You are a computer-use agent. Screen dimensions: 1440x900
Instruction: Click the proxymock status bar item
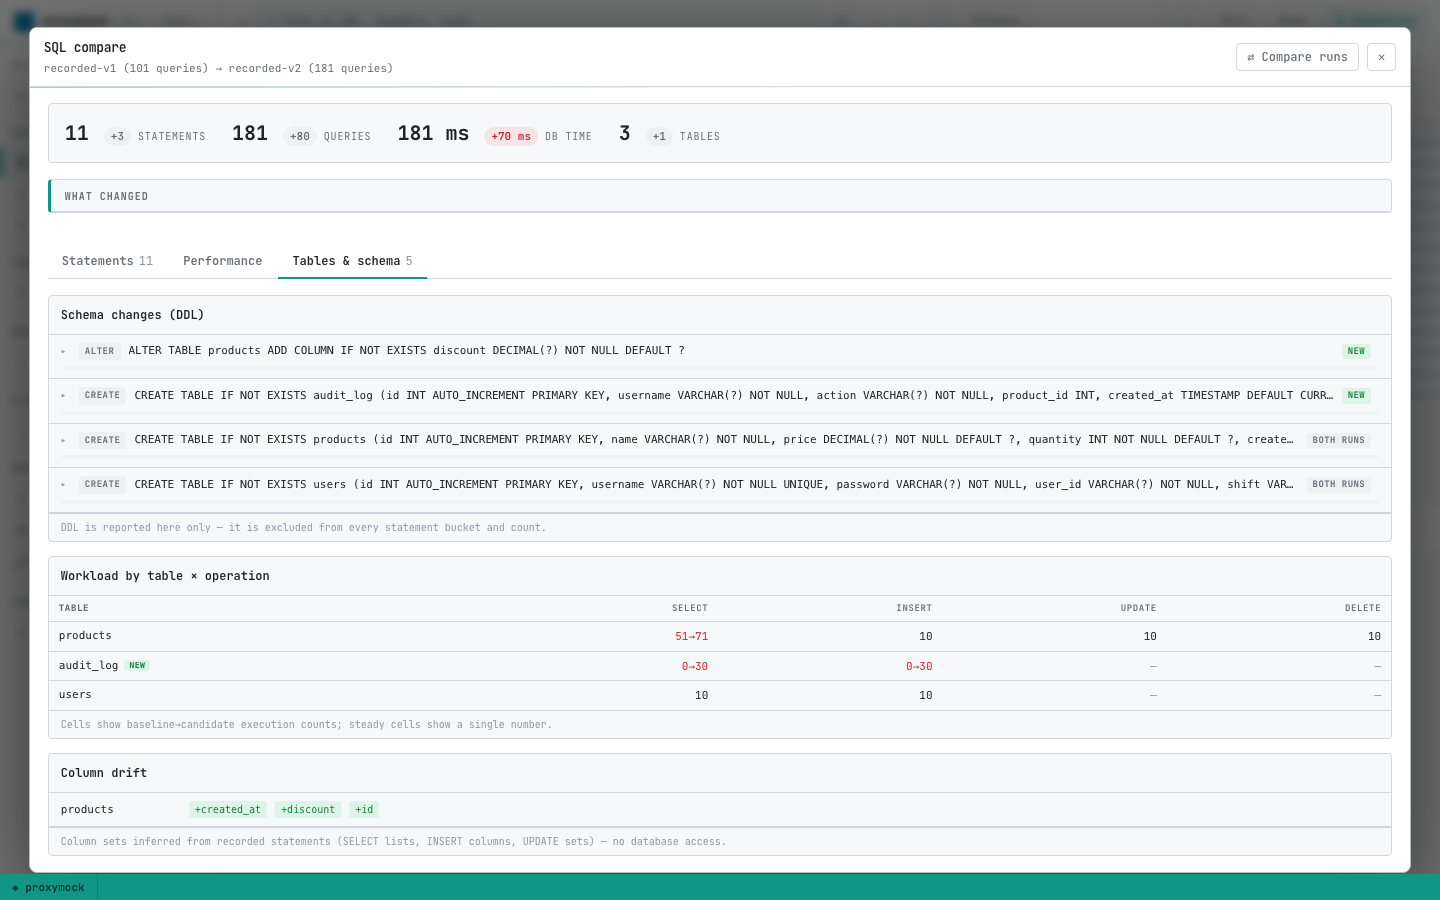[x=48, y=888]
